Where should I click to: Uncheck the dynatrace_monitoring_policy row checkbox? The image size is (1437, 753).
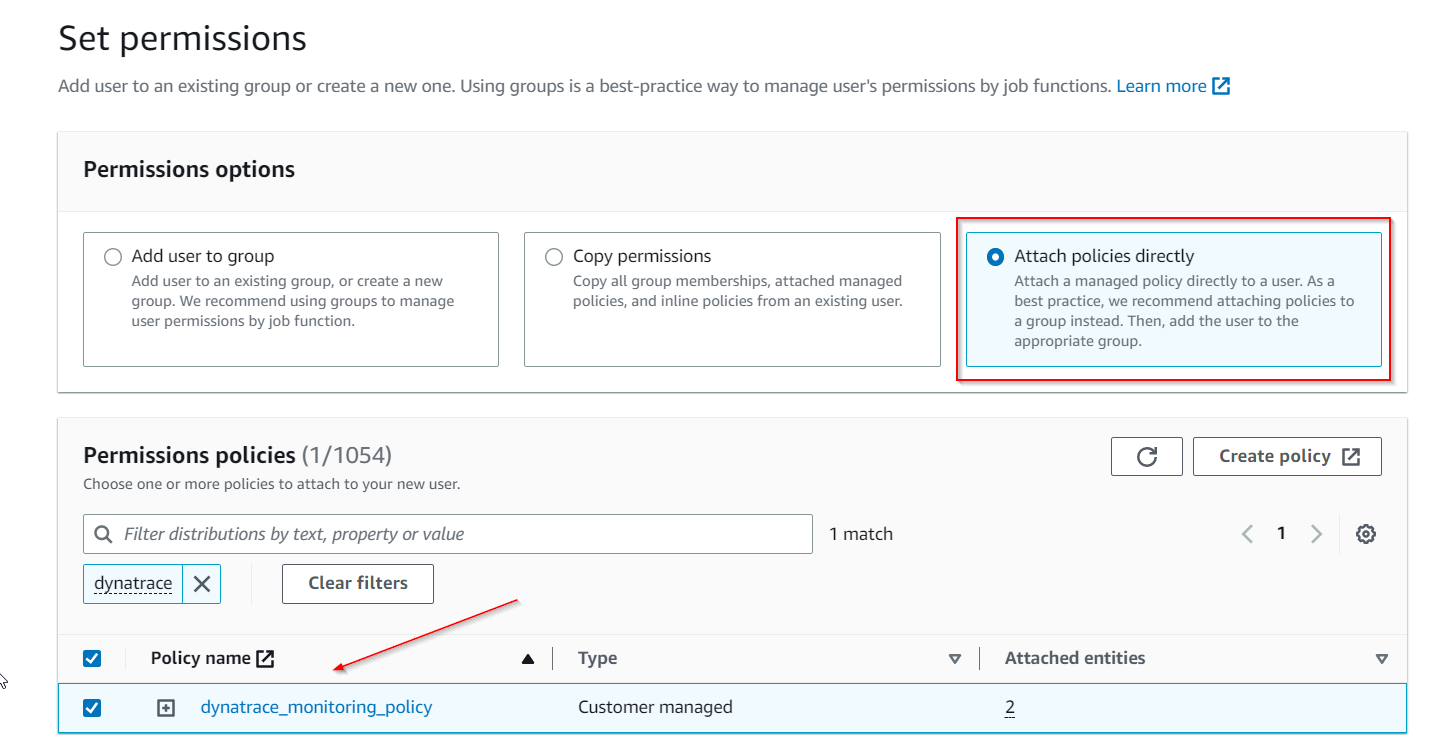(92, 708)
